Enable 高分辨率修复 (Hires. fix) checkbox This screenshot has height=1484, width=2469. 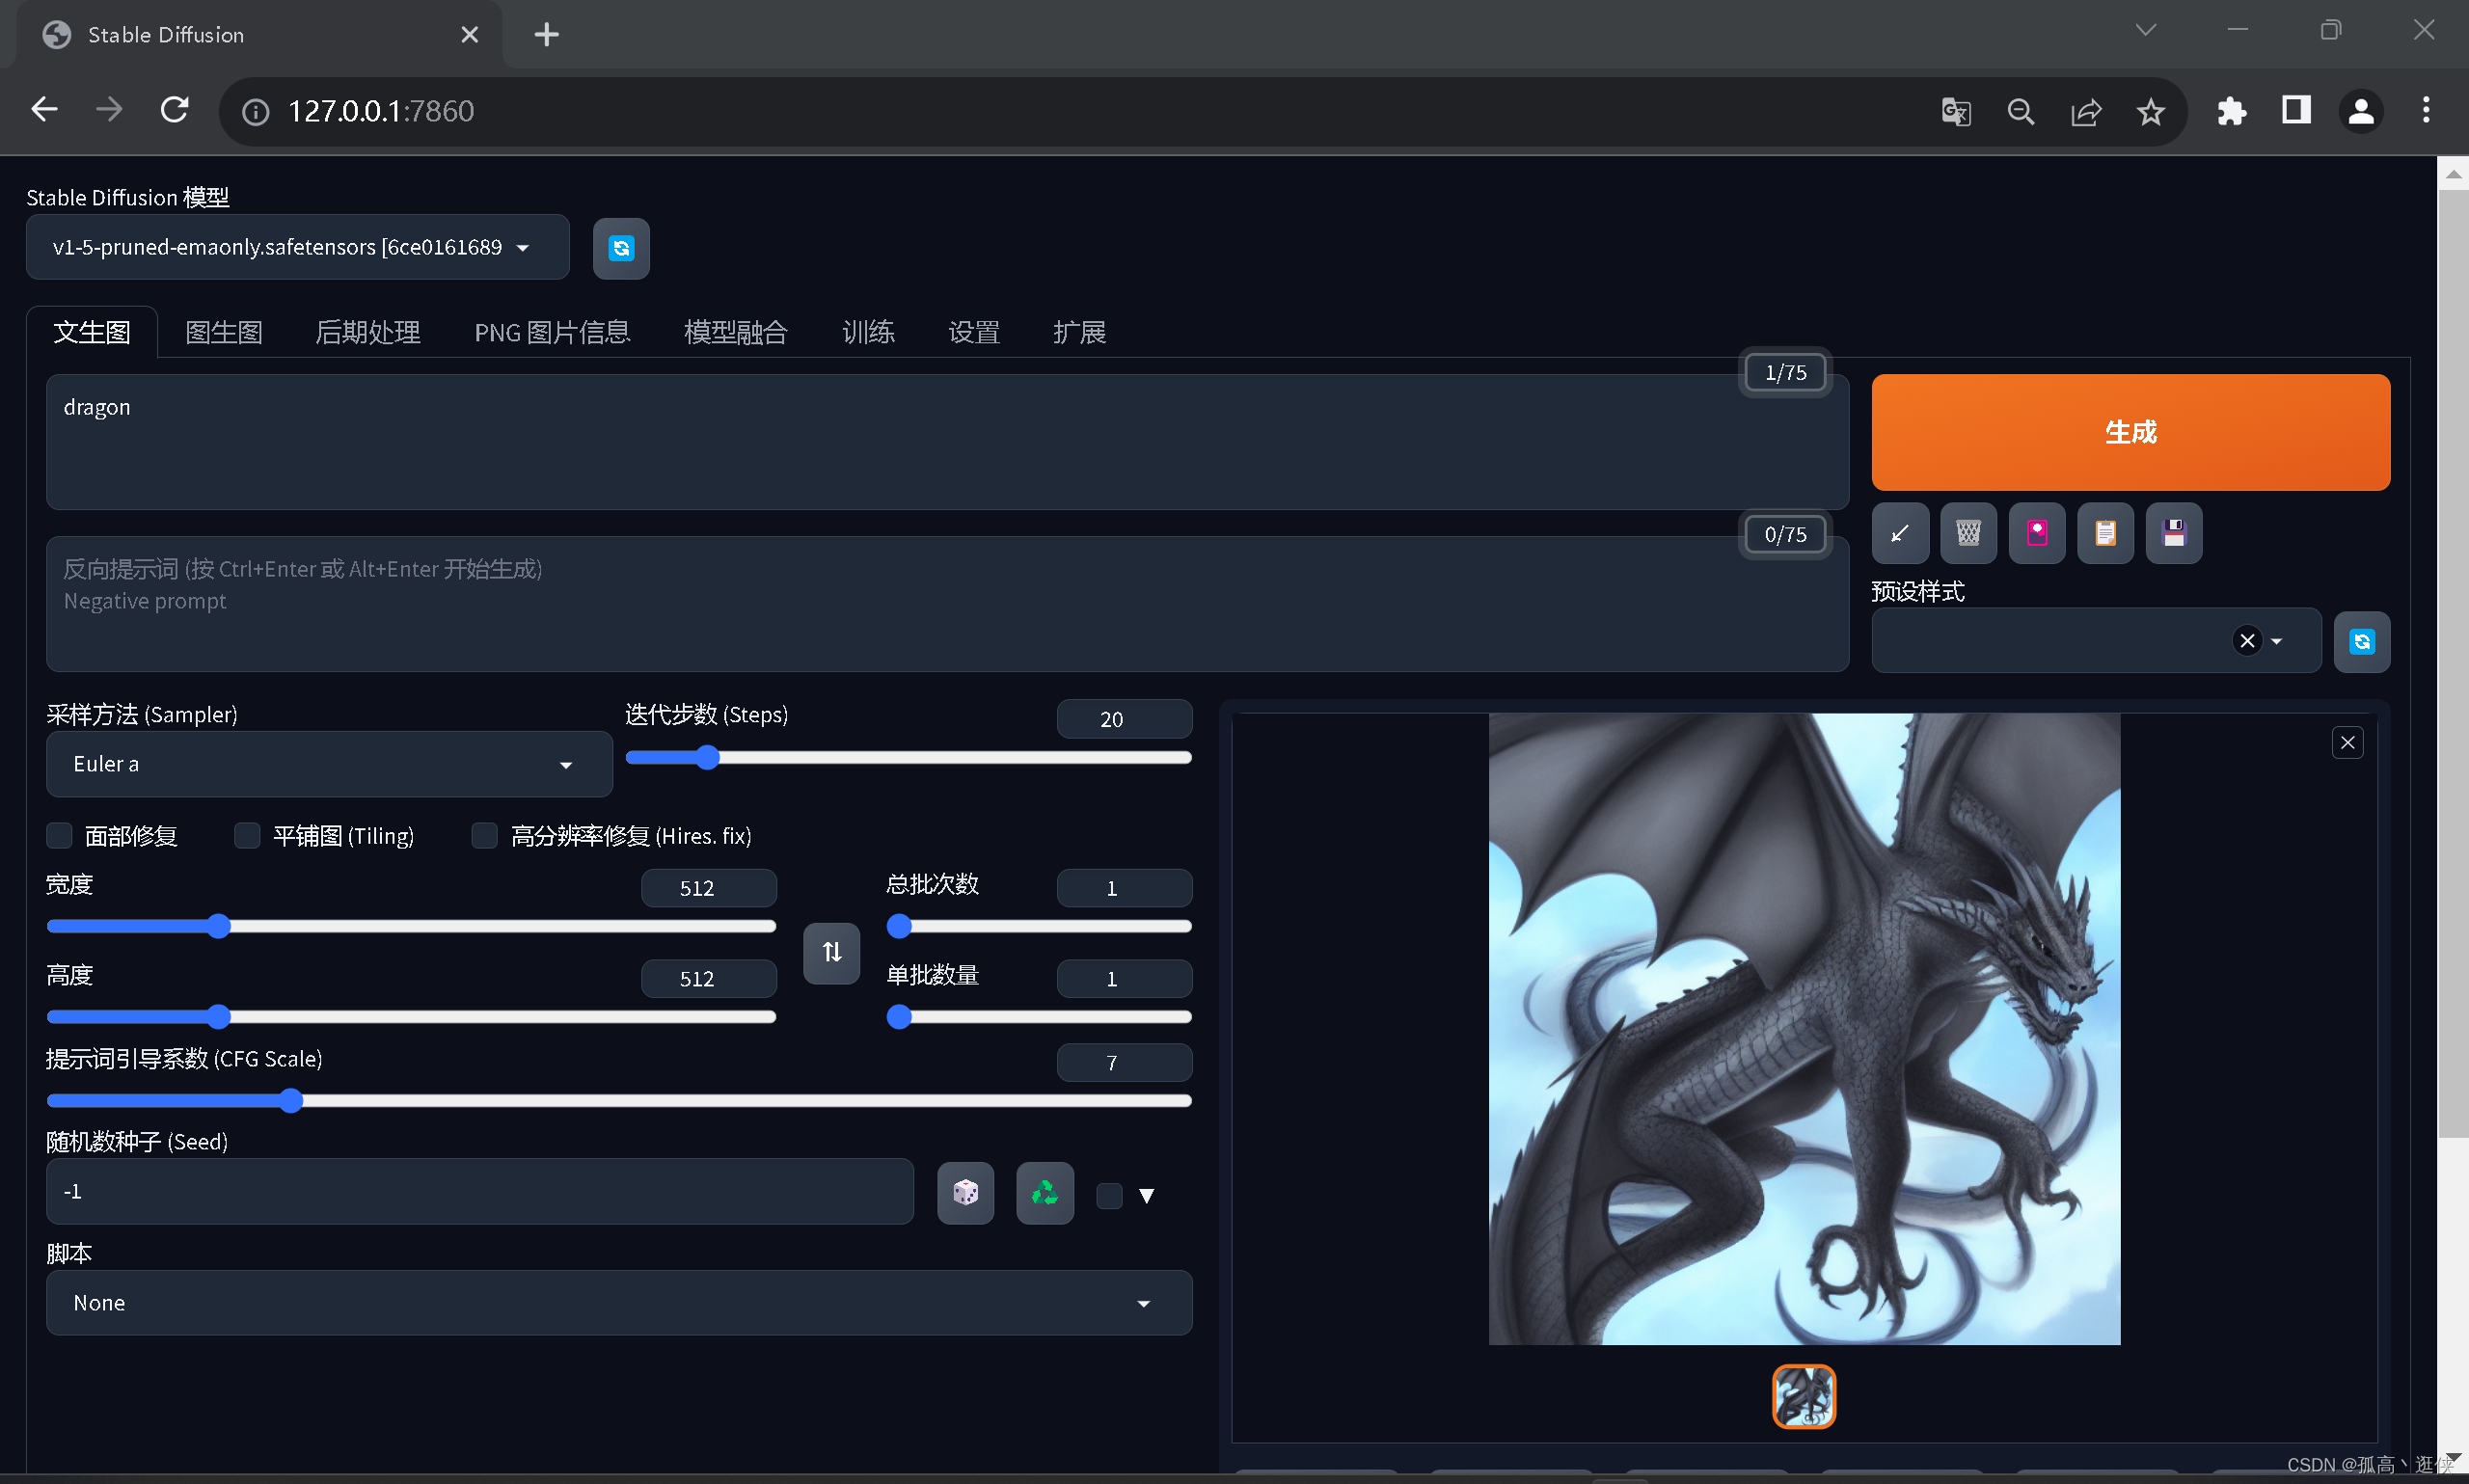click(484, 835)
